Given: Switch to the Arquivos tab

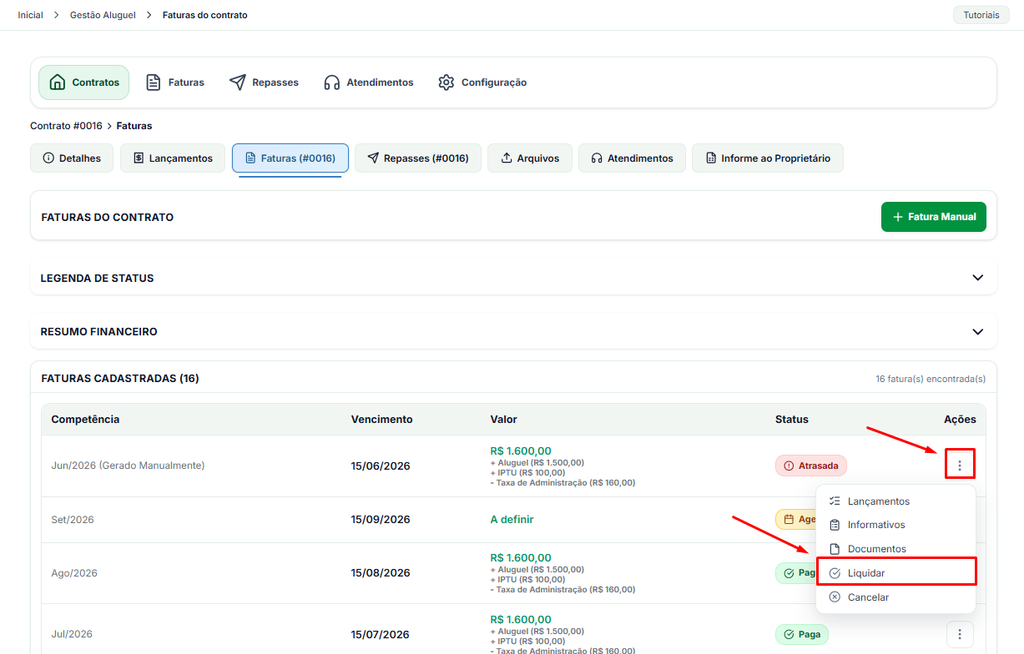Looking at the screenshot, I should click(530, 158).
